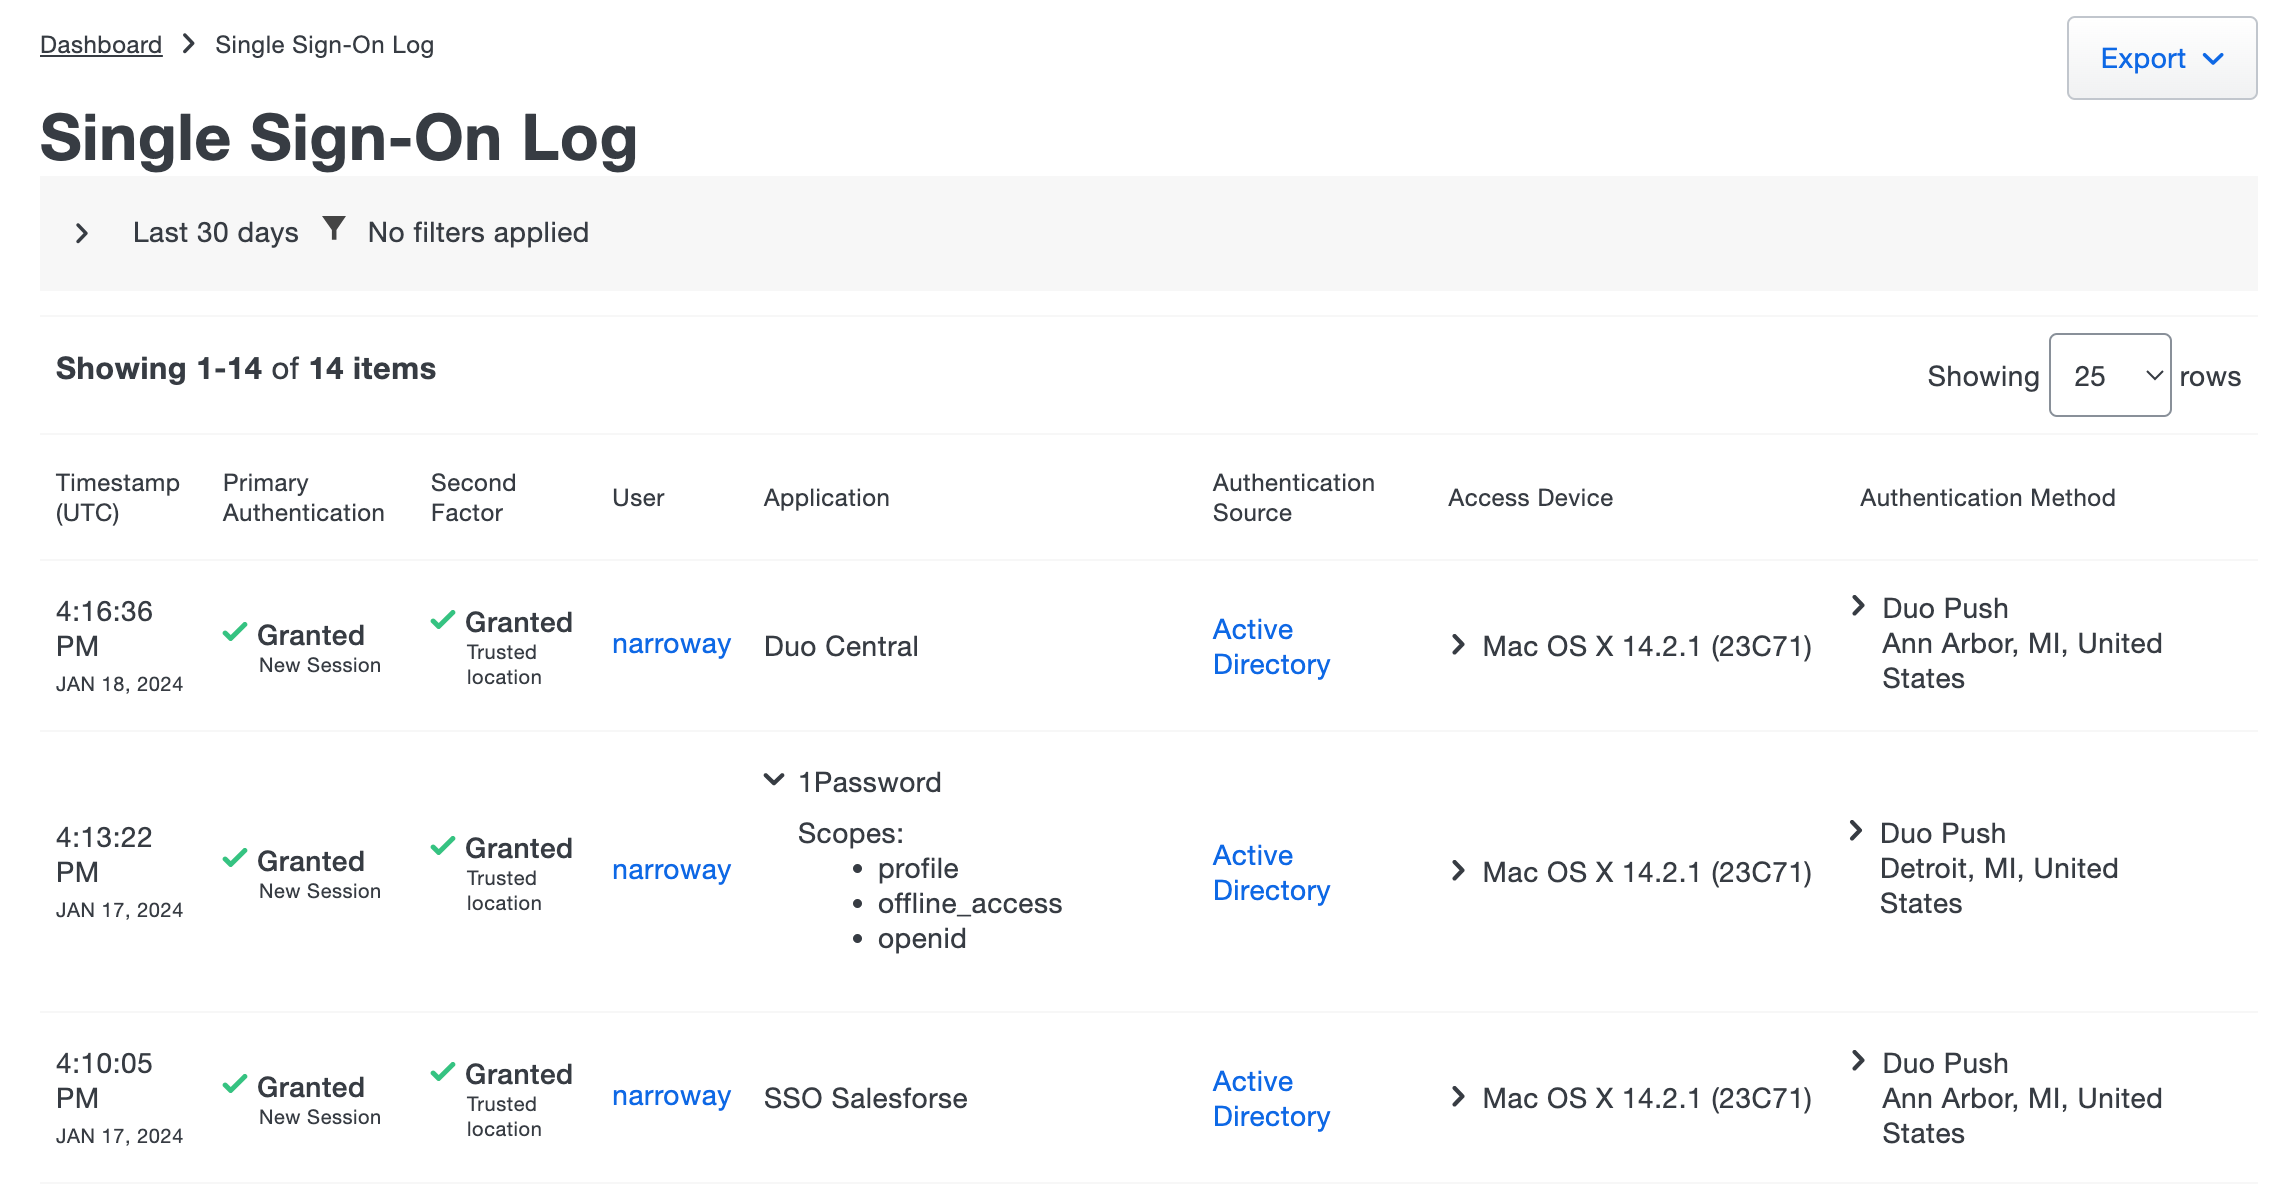Screen dimensions: 2276x1192
Task: Click the filter funnel icon
Action: coord(334,229)
